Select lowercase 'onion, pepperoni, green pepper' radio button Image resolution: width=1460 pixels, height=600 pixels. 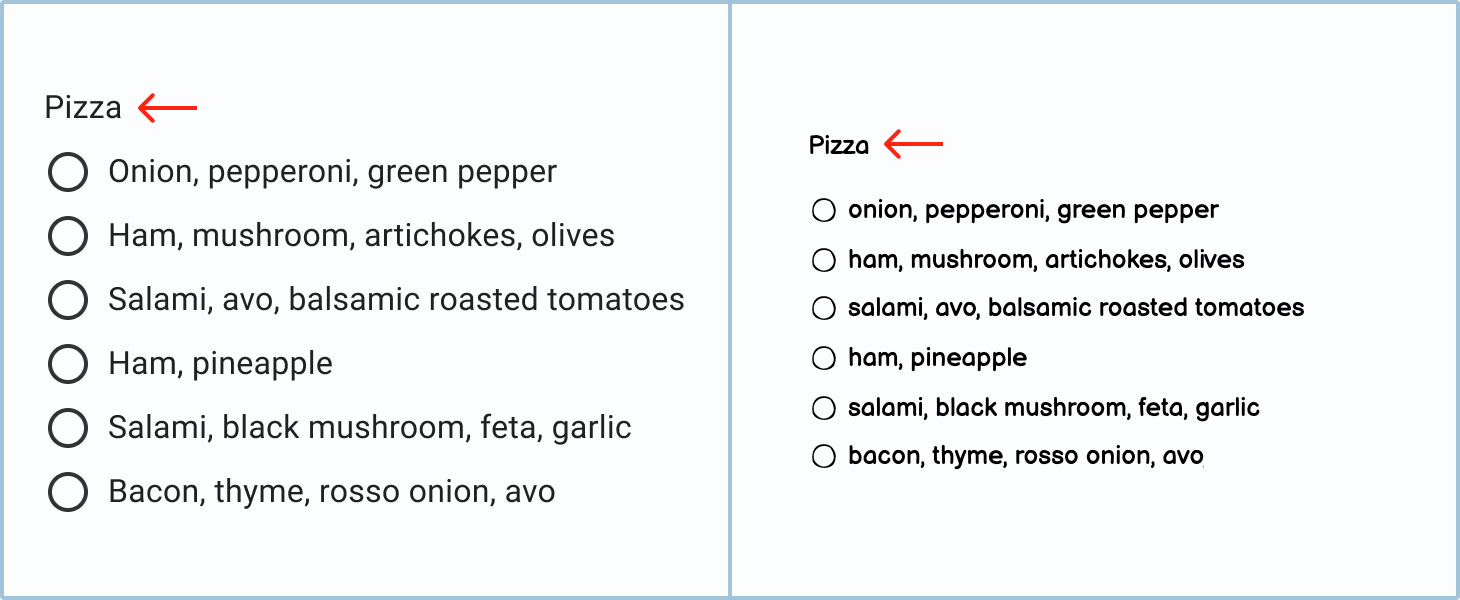tap(823, 211)
